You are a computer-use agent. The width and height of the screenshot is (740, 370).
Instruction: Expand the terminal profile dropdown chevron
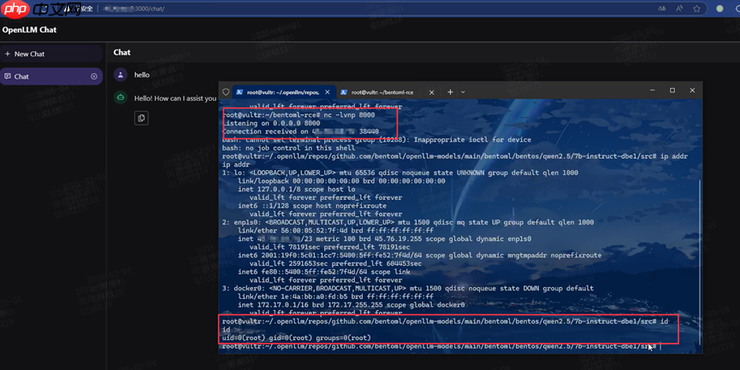click(463, 92)
